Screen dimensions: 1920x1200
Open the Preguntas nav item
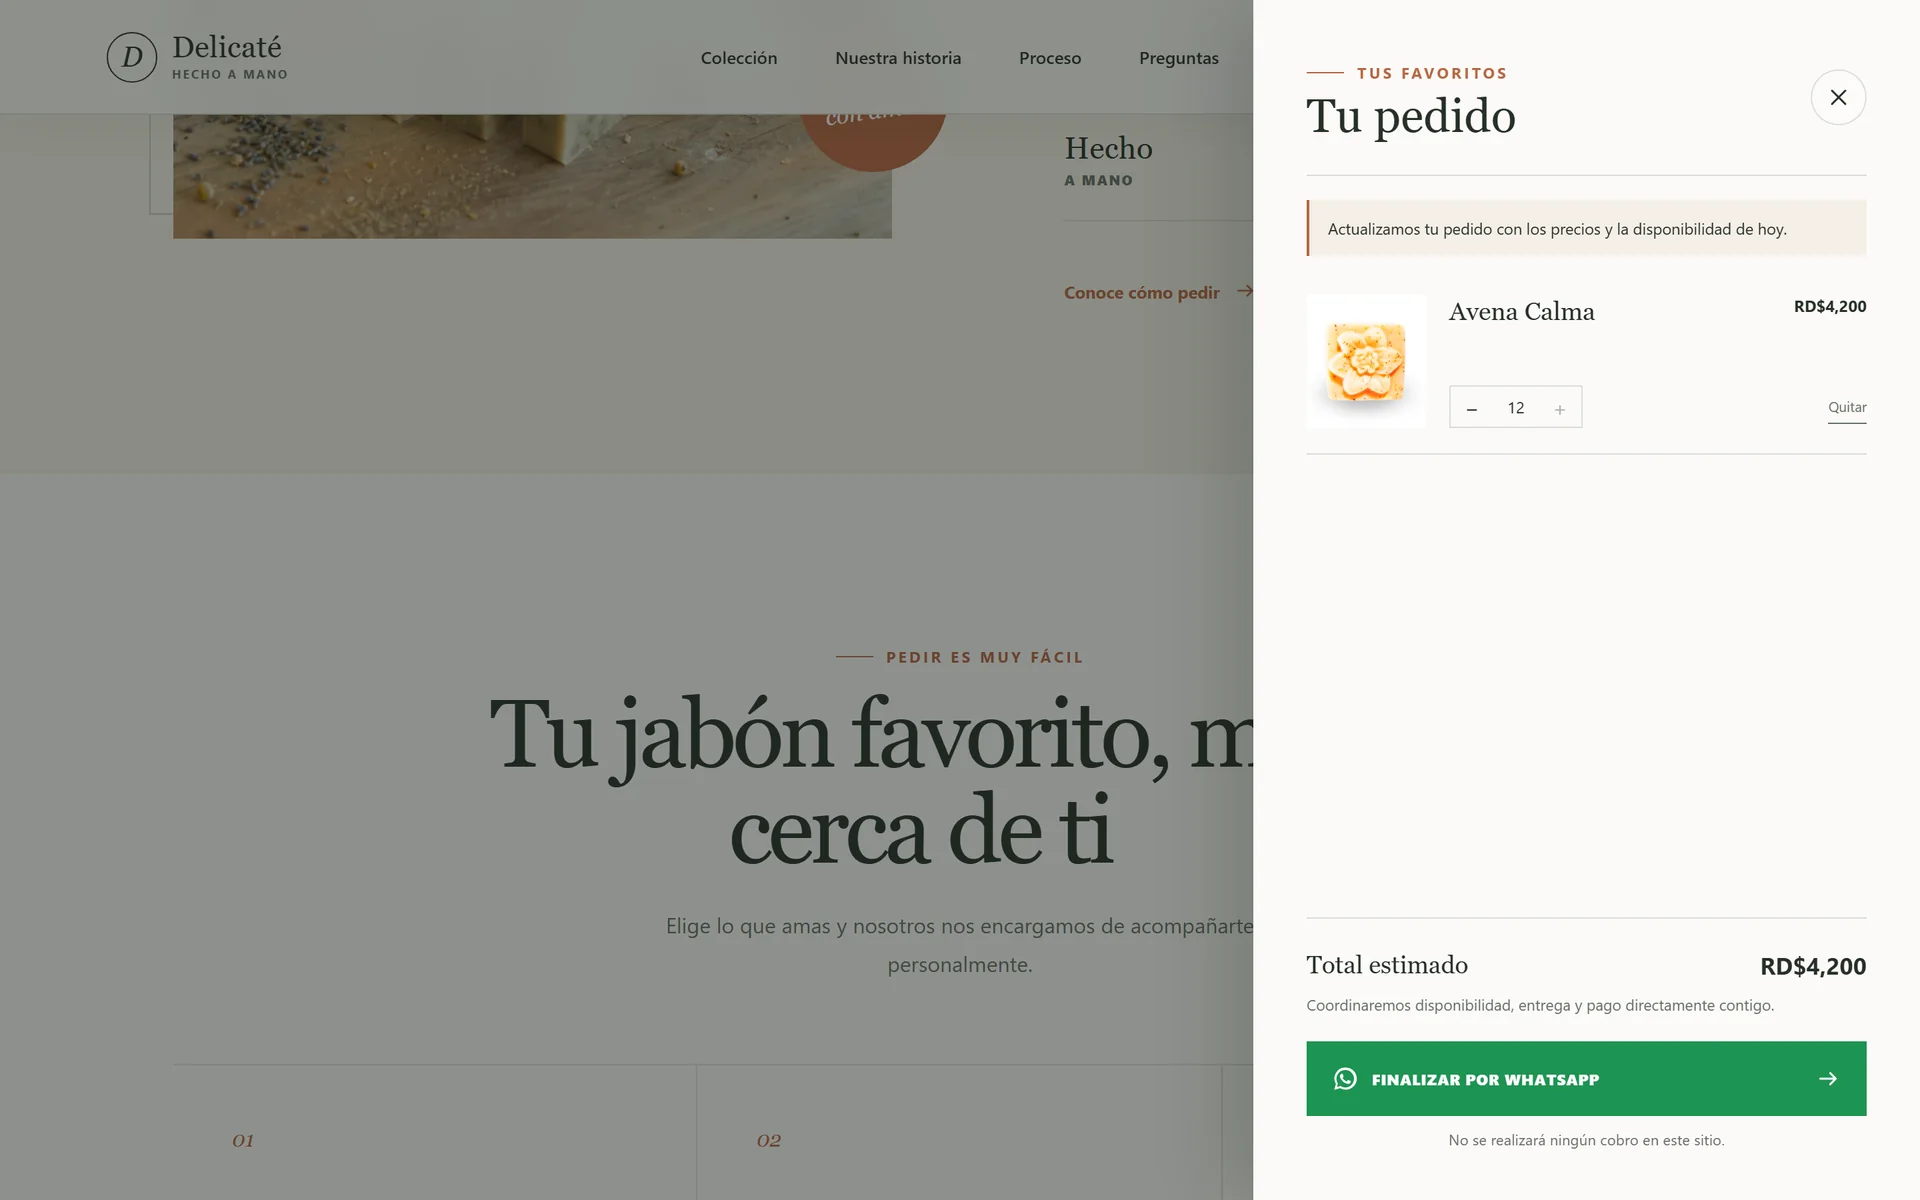click(x=1179, y=58)
